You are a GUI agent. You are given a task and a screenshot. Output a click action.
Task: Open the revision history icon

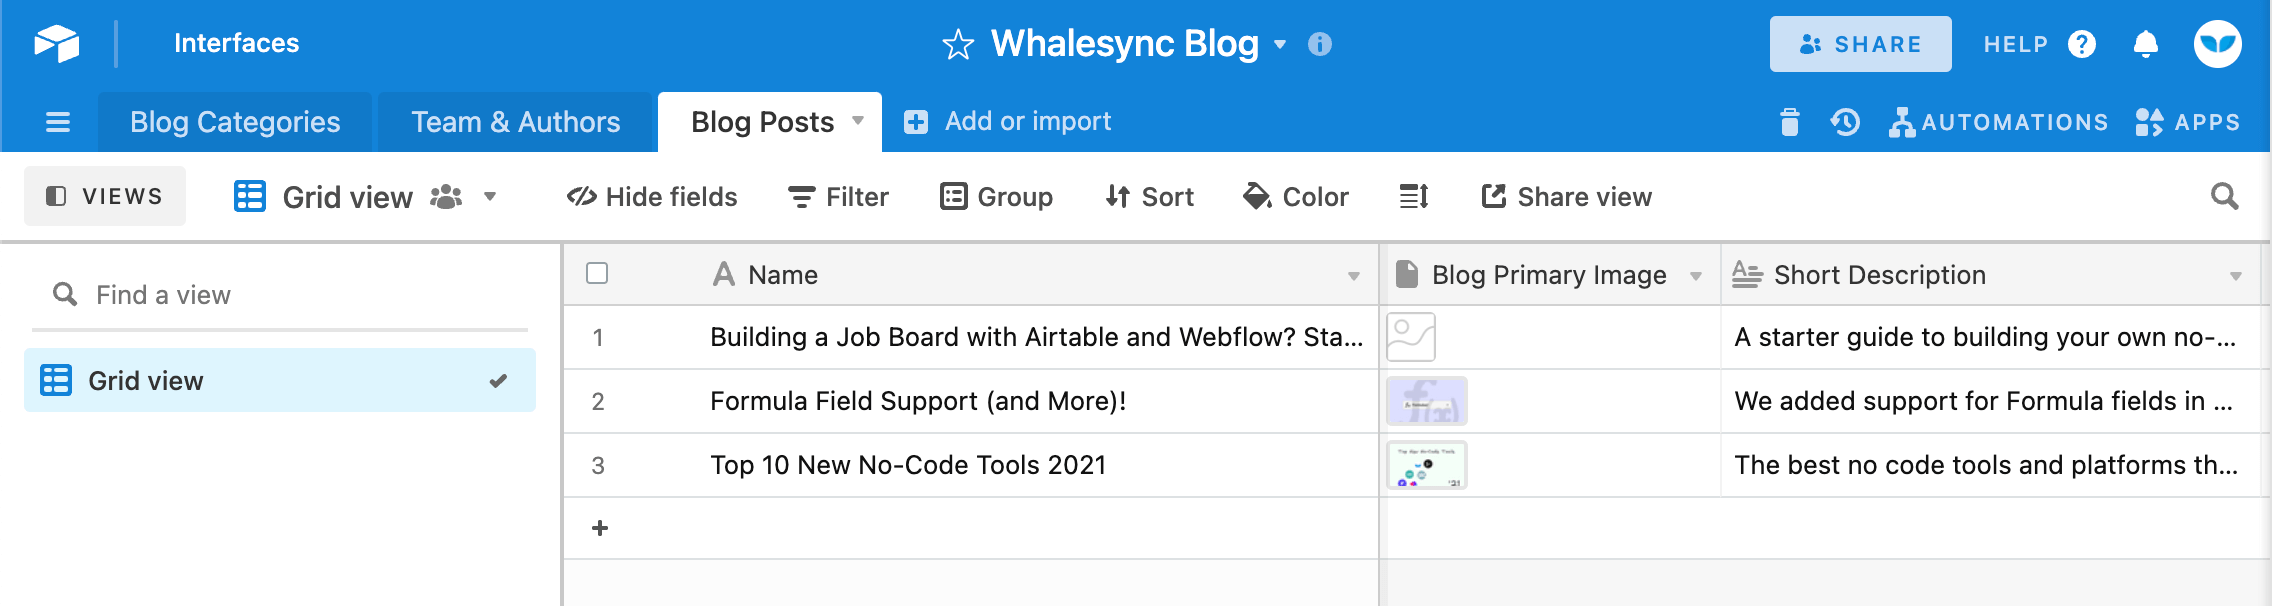point(1845,122)
